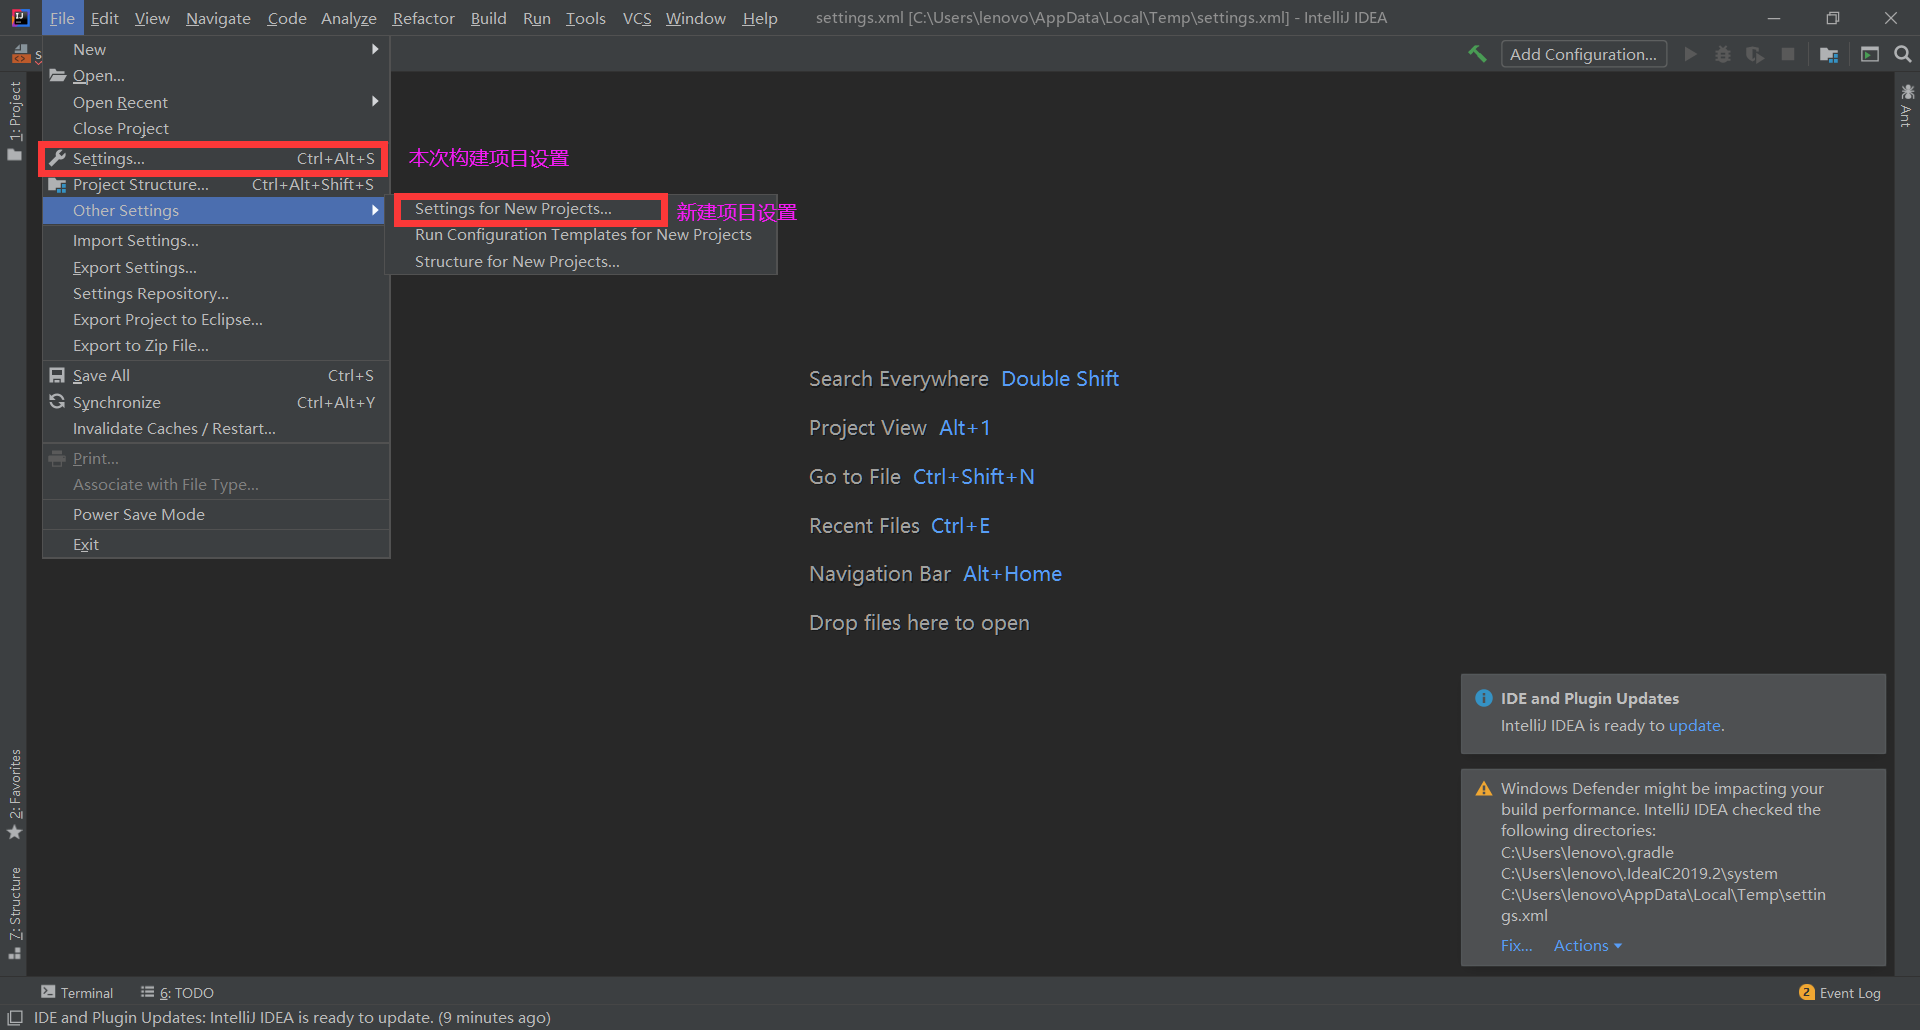This screenshot has width=1920, height=1030.
Task: Select Invalidate Caches / Restart...
Action: click(x=216, y=428)
